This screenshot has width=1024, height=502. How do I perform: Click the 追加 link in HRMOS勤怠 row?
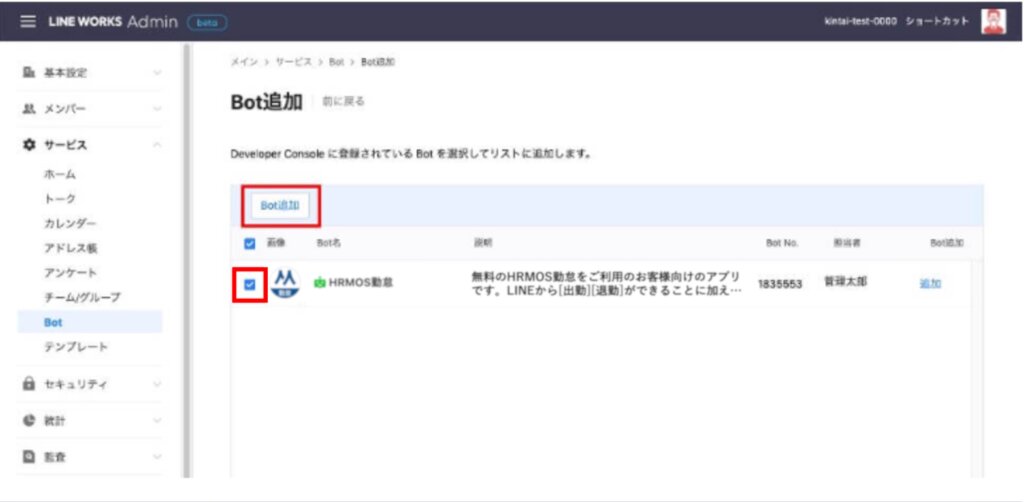pyautogui.click(x=930, y=284)
